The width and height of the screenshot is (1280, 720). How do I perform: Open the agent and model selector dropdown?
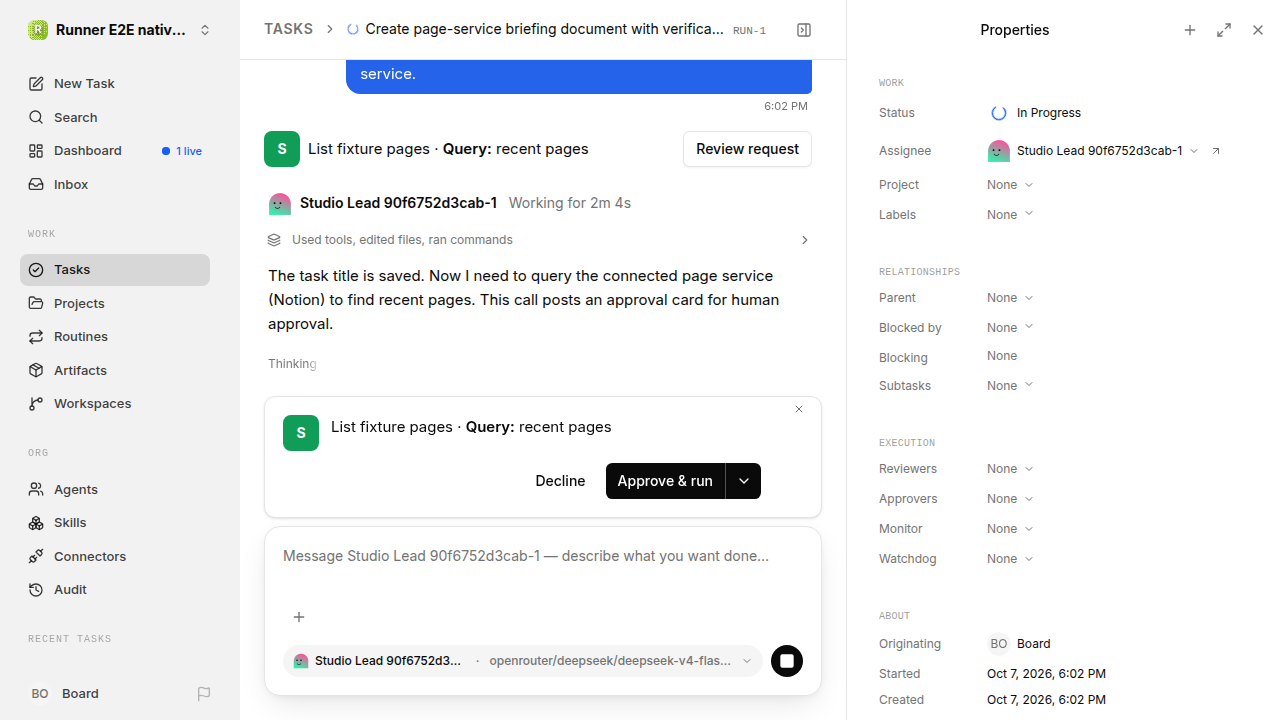click(523, 661)
